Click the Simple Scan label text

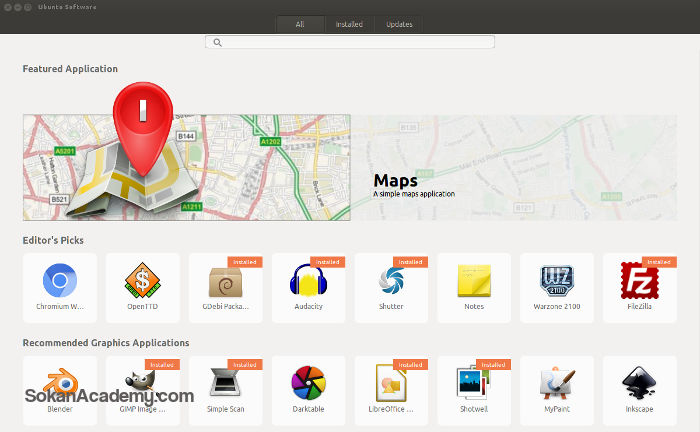point(225,409)
